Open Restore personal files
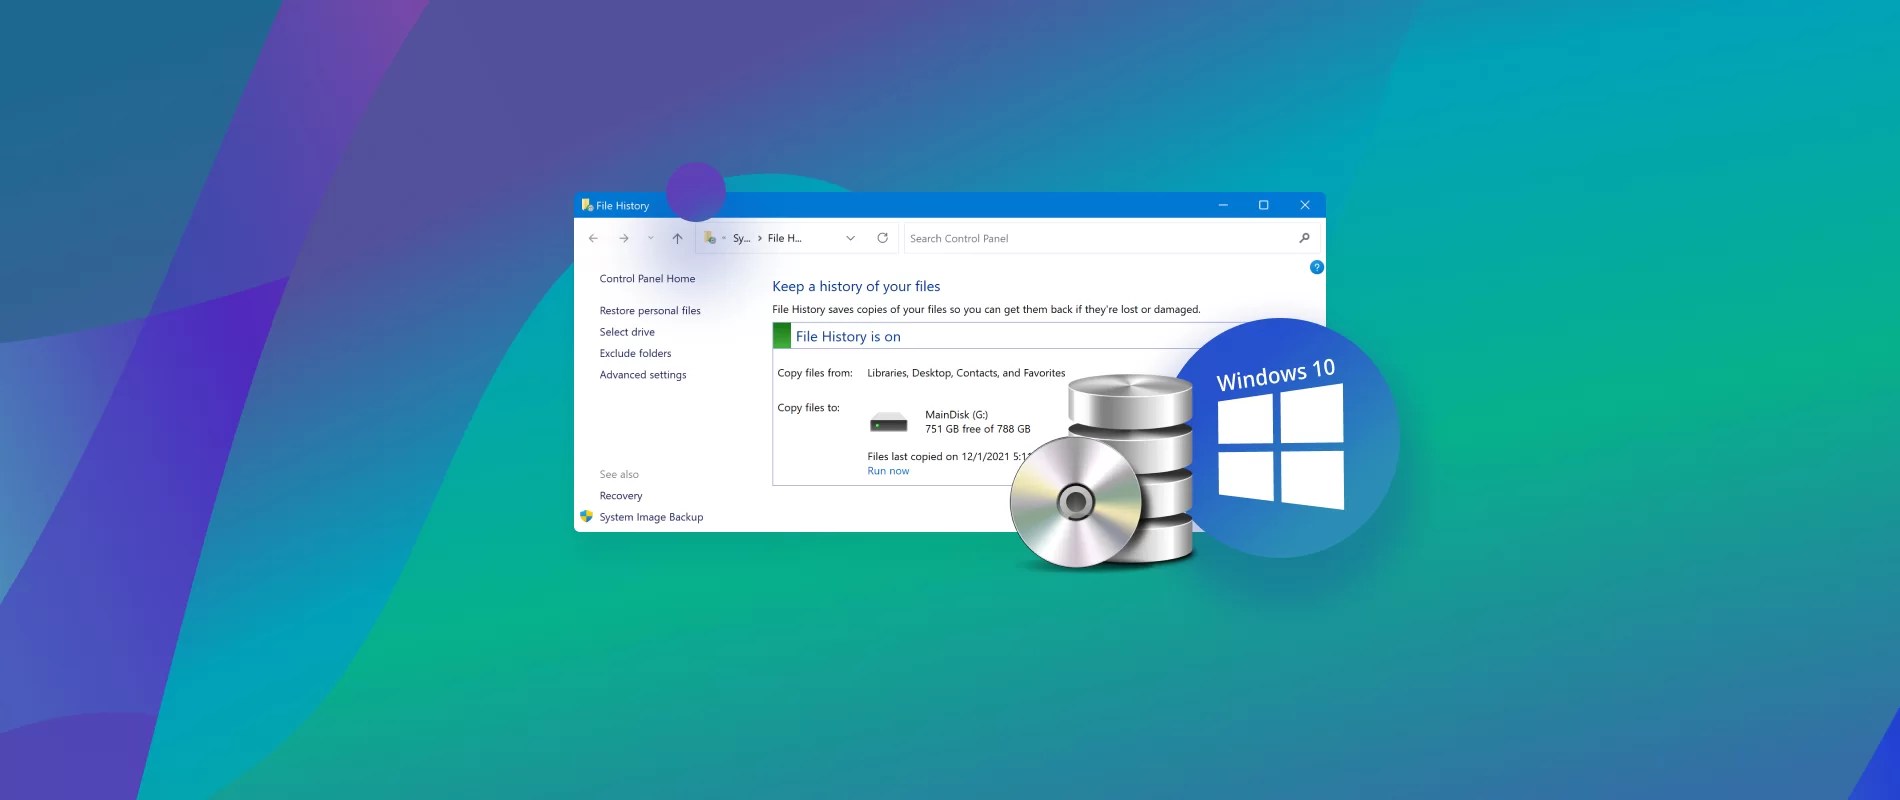1900x800 pixels. click(650, 311)
